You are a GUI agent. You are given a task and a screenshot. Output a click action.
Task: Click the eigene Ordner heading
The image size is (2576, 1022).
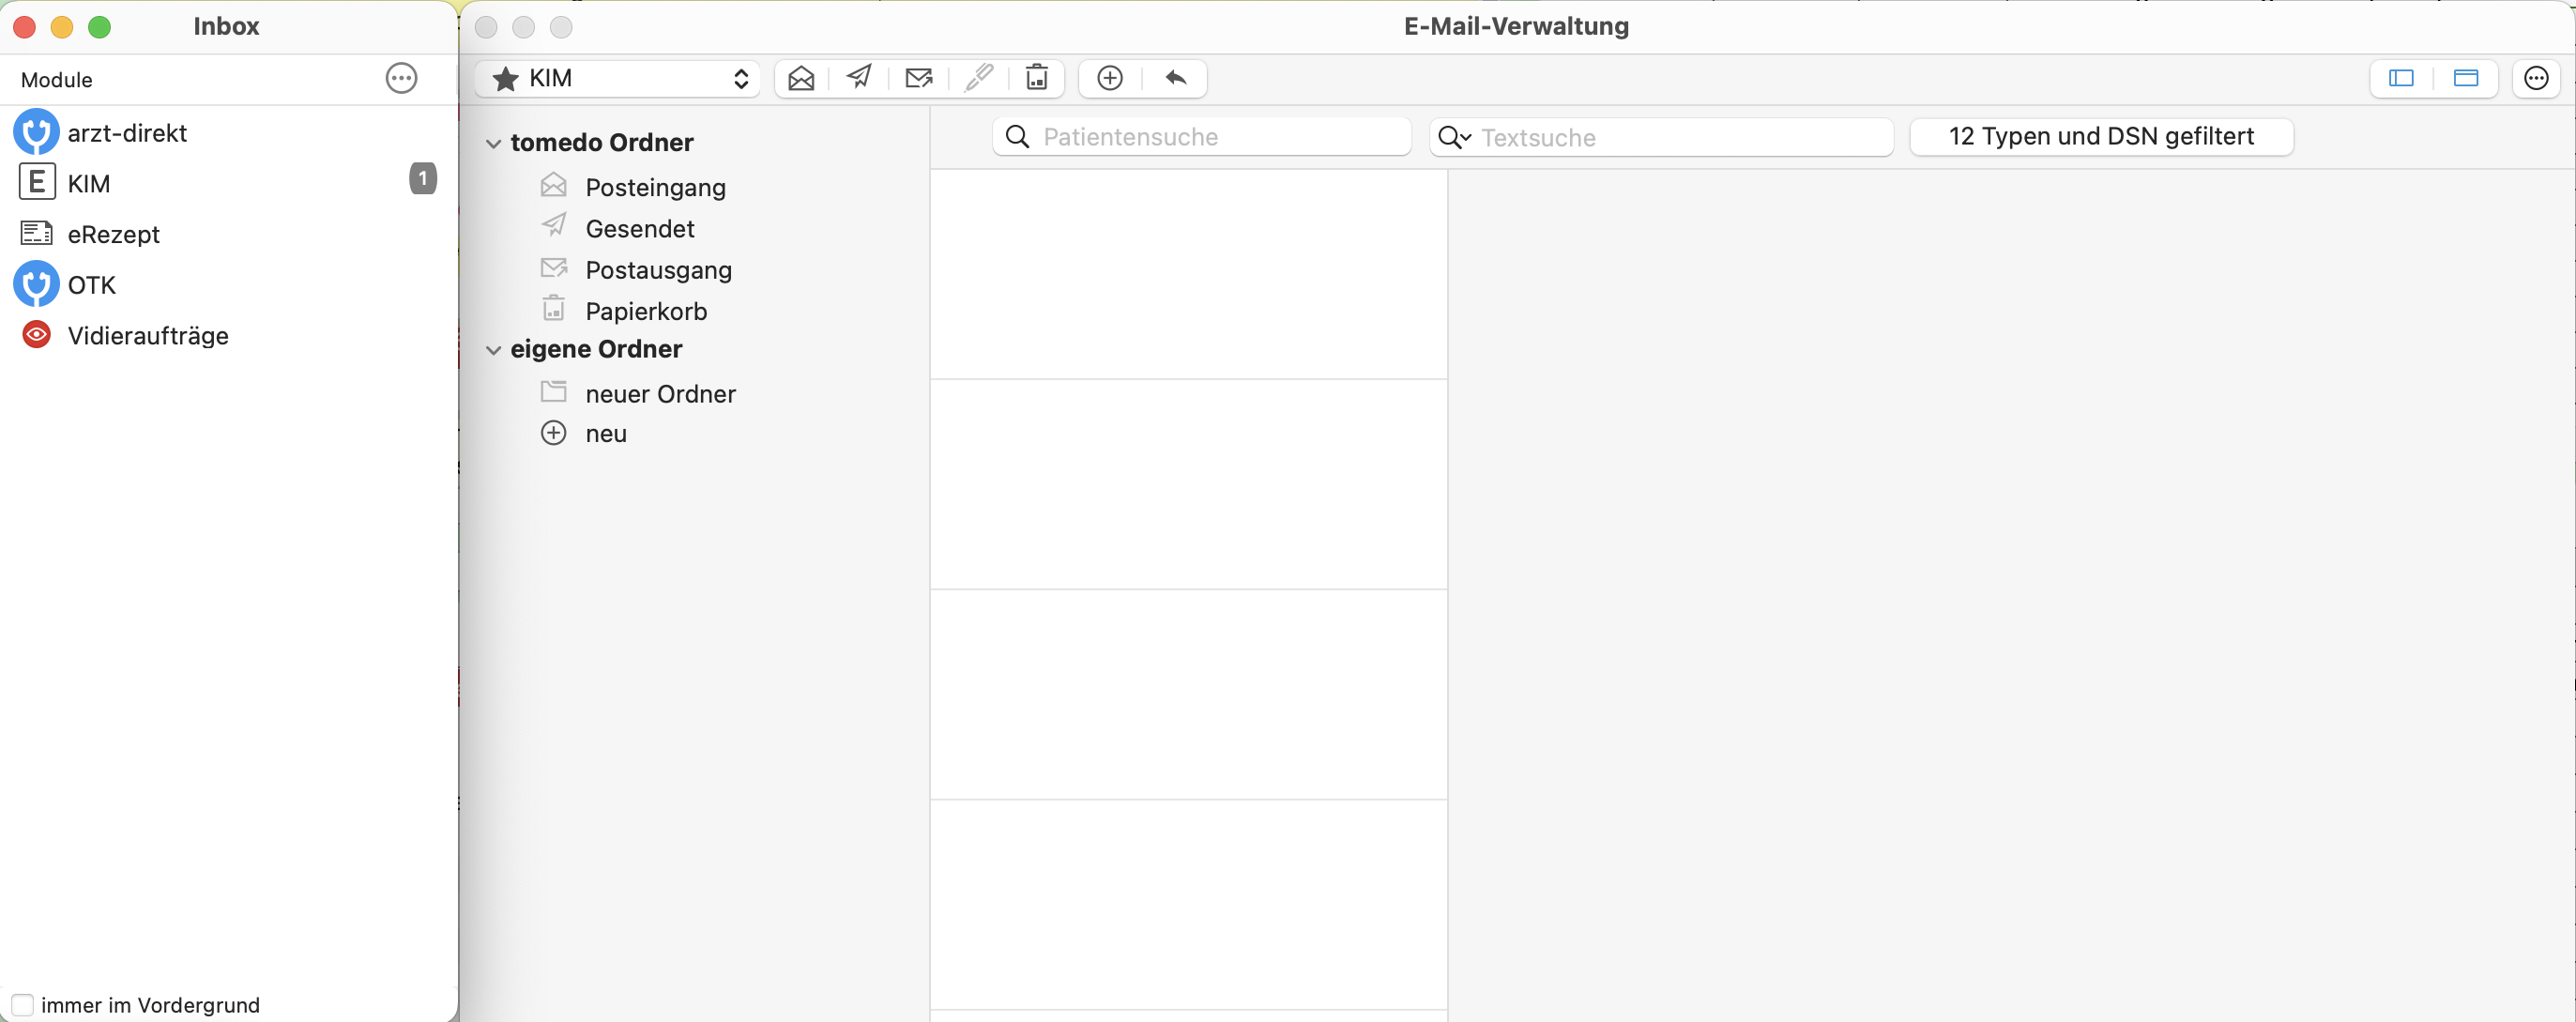point(596,349)
